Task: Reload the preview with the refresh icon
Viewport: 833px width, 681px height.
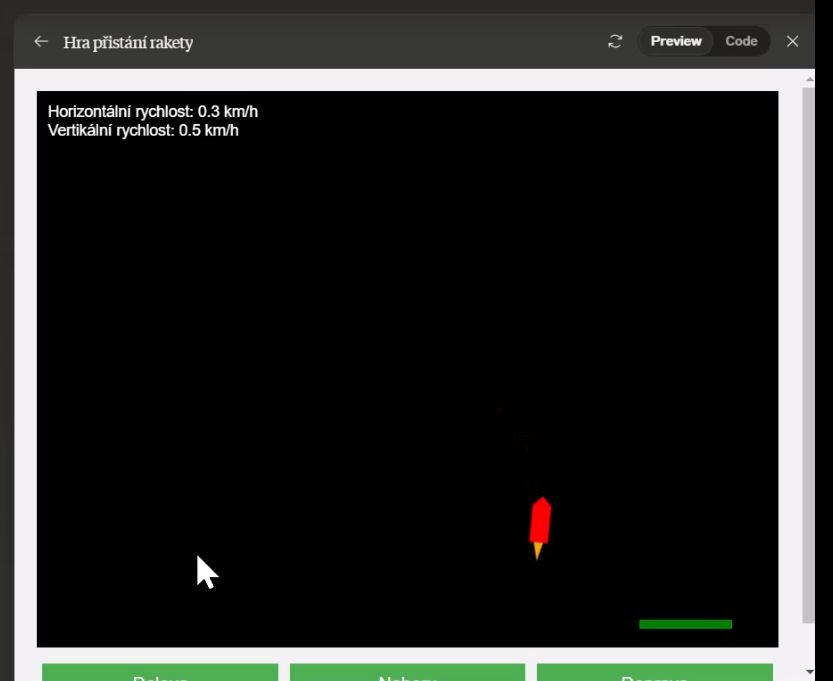Action: tap(615, 41)
